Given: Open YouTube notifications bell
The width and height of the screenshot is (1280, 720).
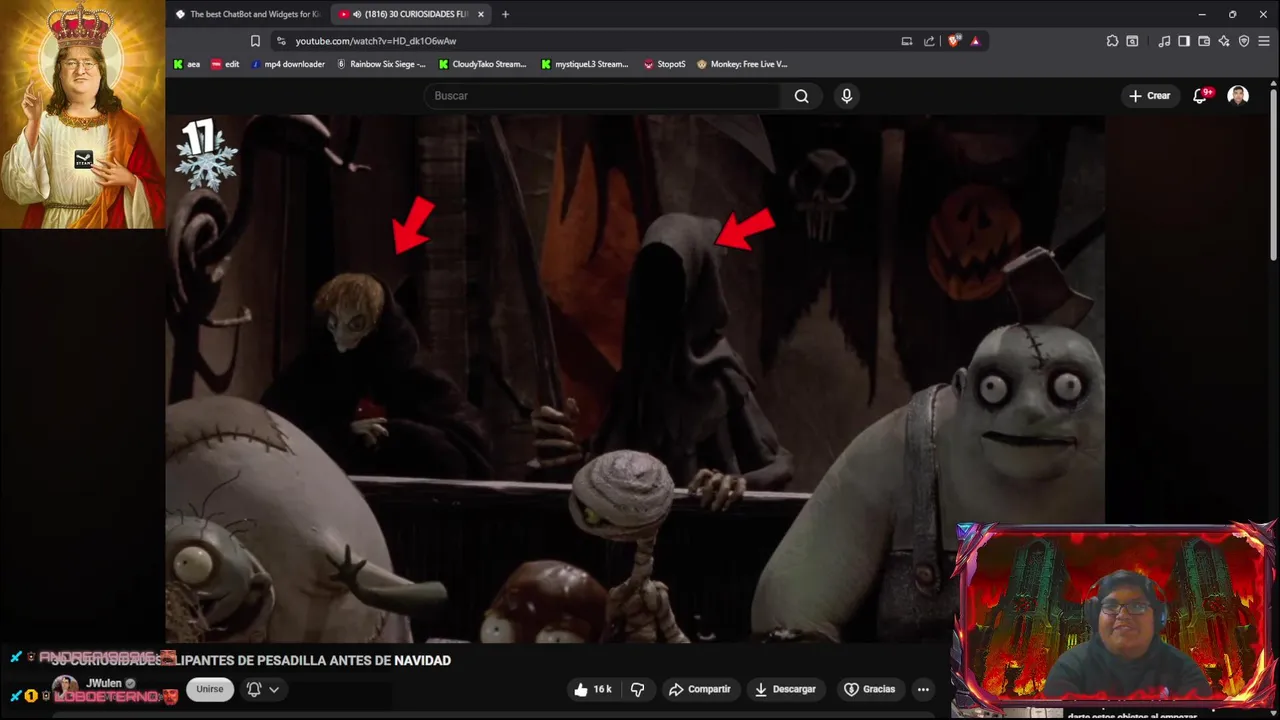Looking at the screenshot, I should click(1200, 96).
